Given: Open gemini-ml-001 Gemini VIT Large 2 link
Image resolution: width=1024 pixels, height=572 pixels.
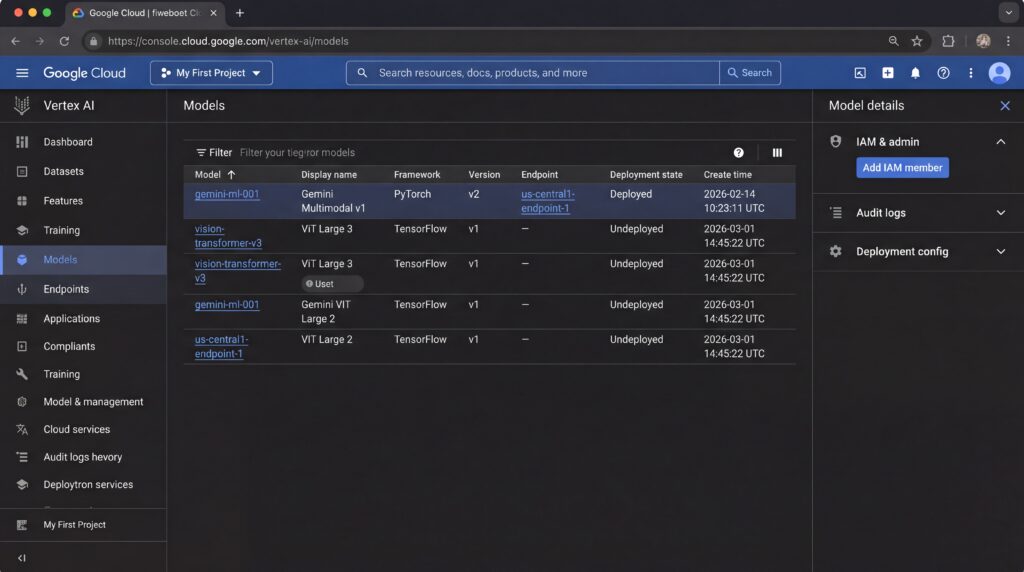Looking at the screenshot, I should coord(227,304).
